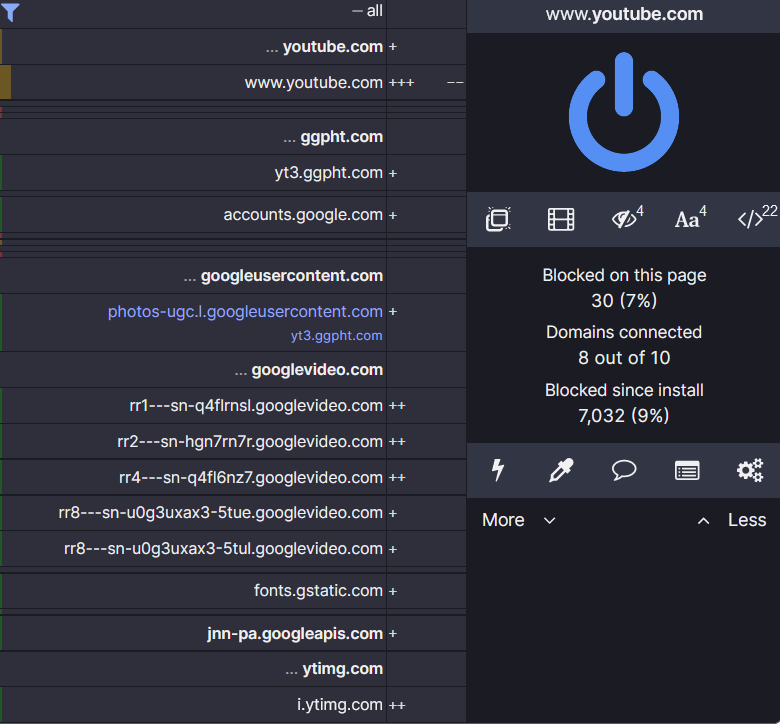Toggle JavaScript blocking code icon
The height and width of the screenshot is (724, 780).
tap(756, 217)
